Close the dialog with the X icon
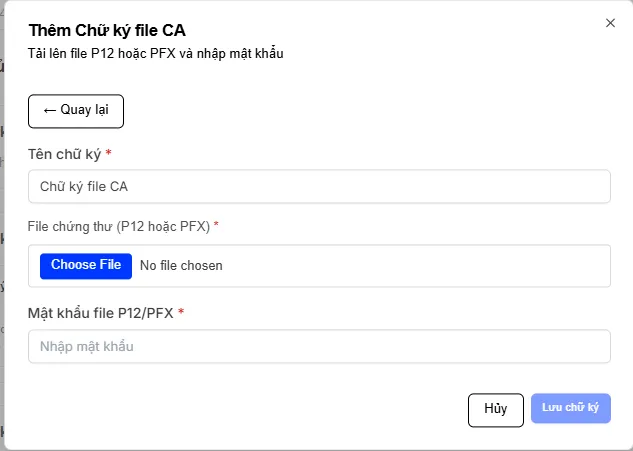633x451 pixels. pos(610,23)
